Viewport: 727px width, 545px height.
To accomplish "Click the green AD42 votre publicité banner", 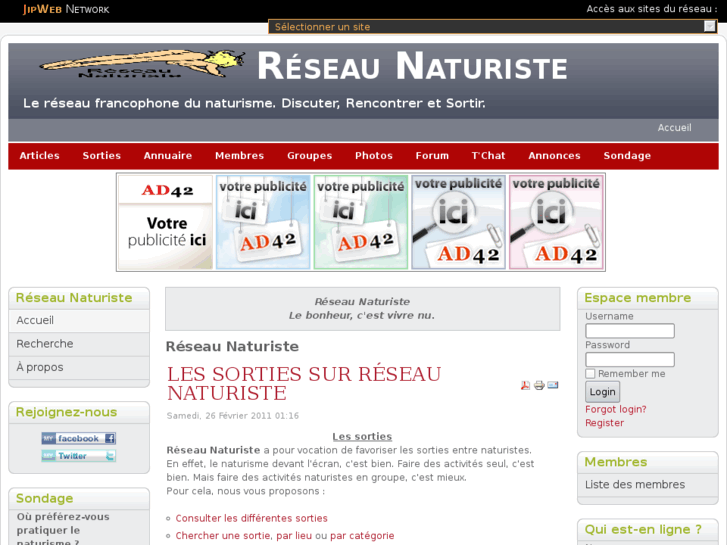I will [361, 222].
